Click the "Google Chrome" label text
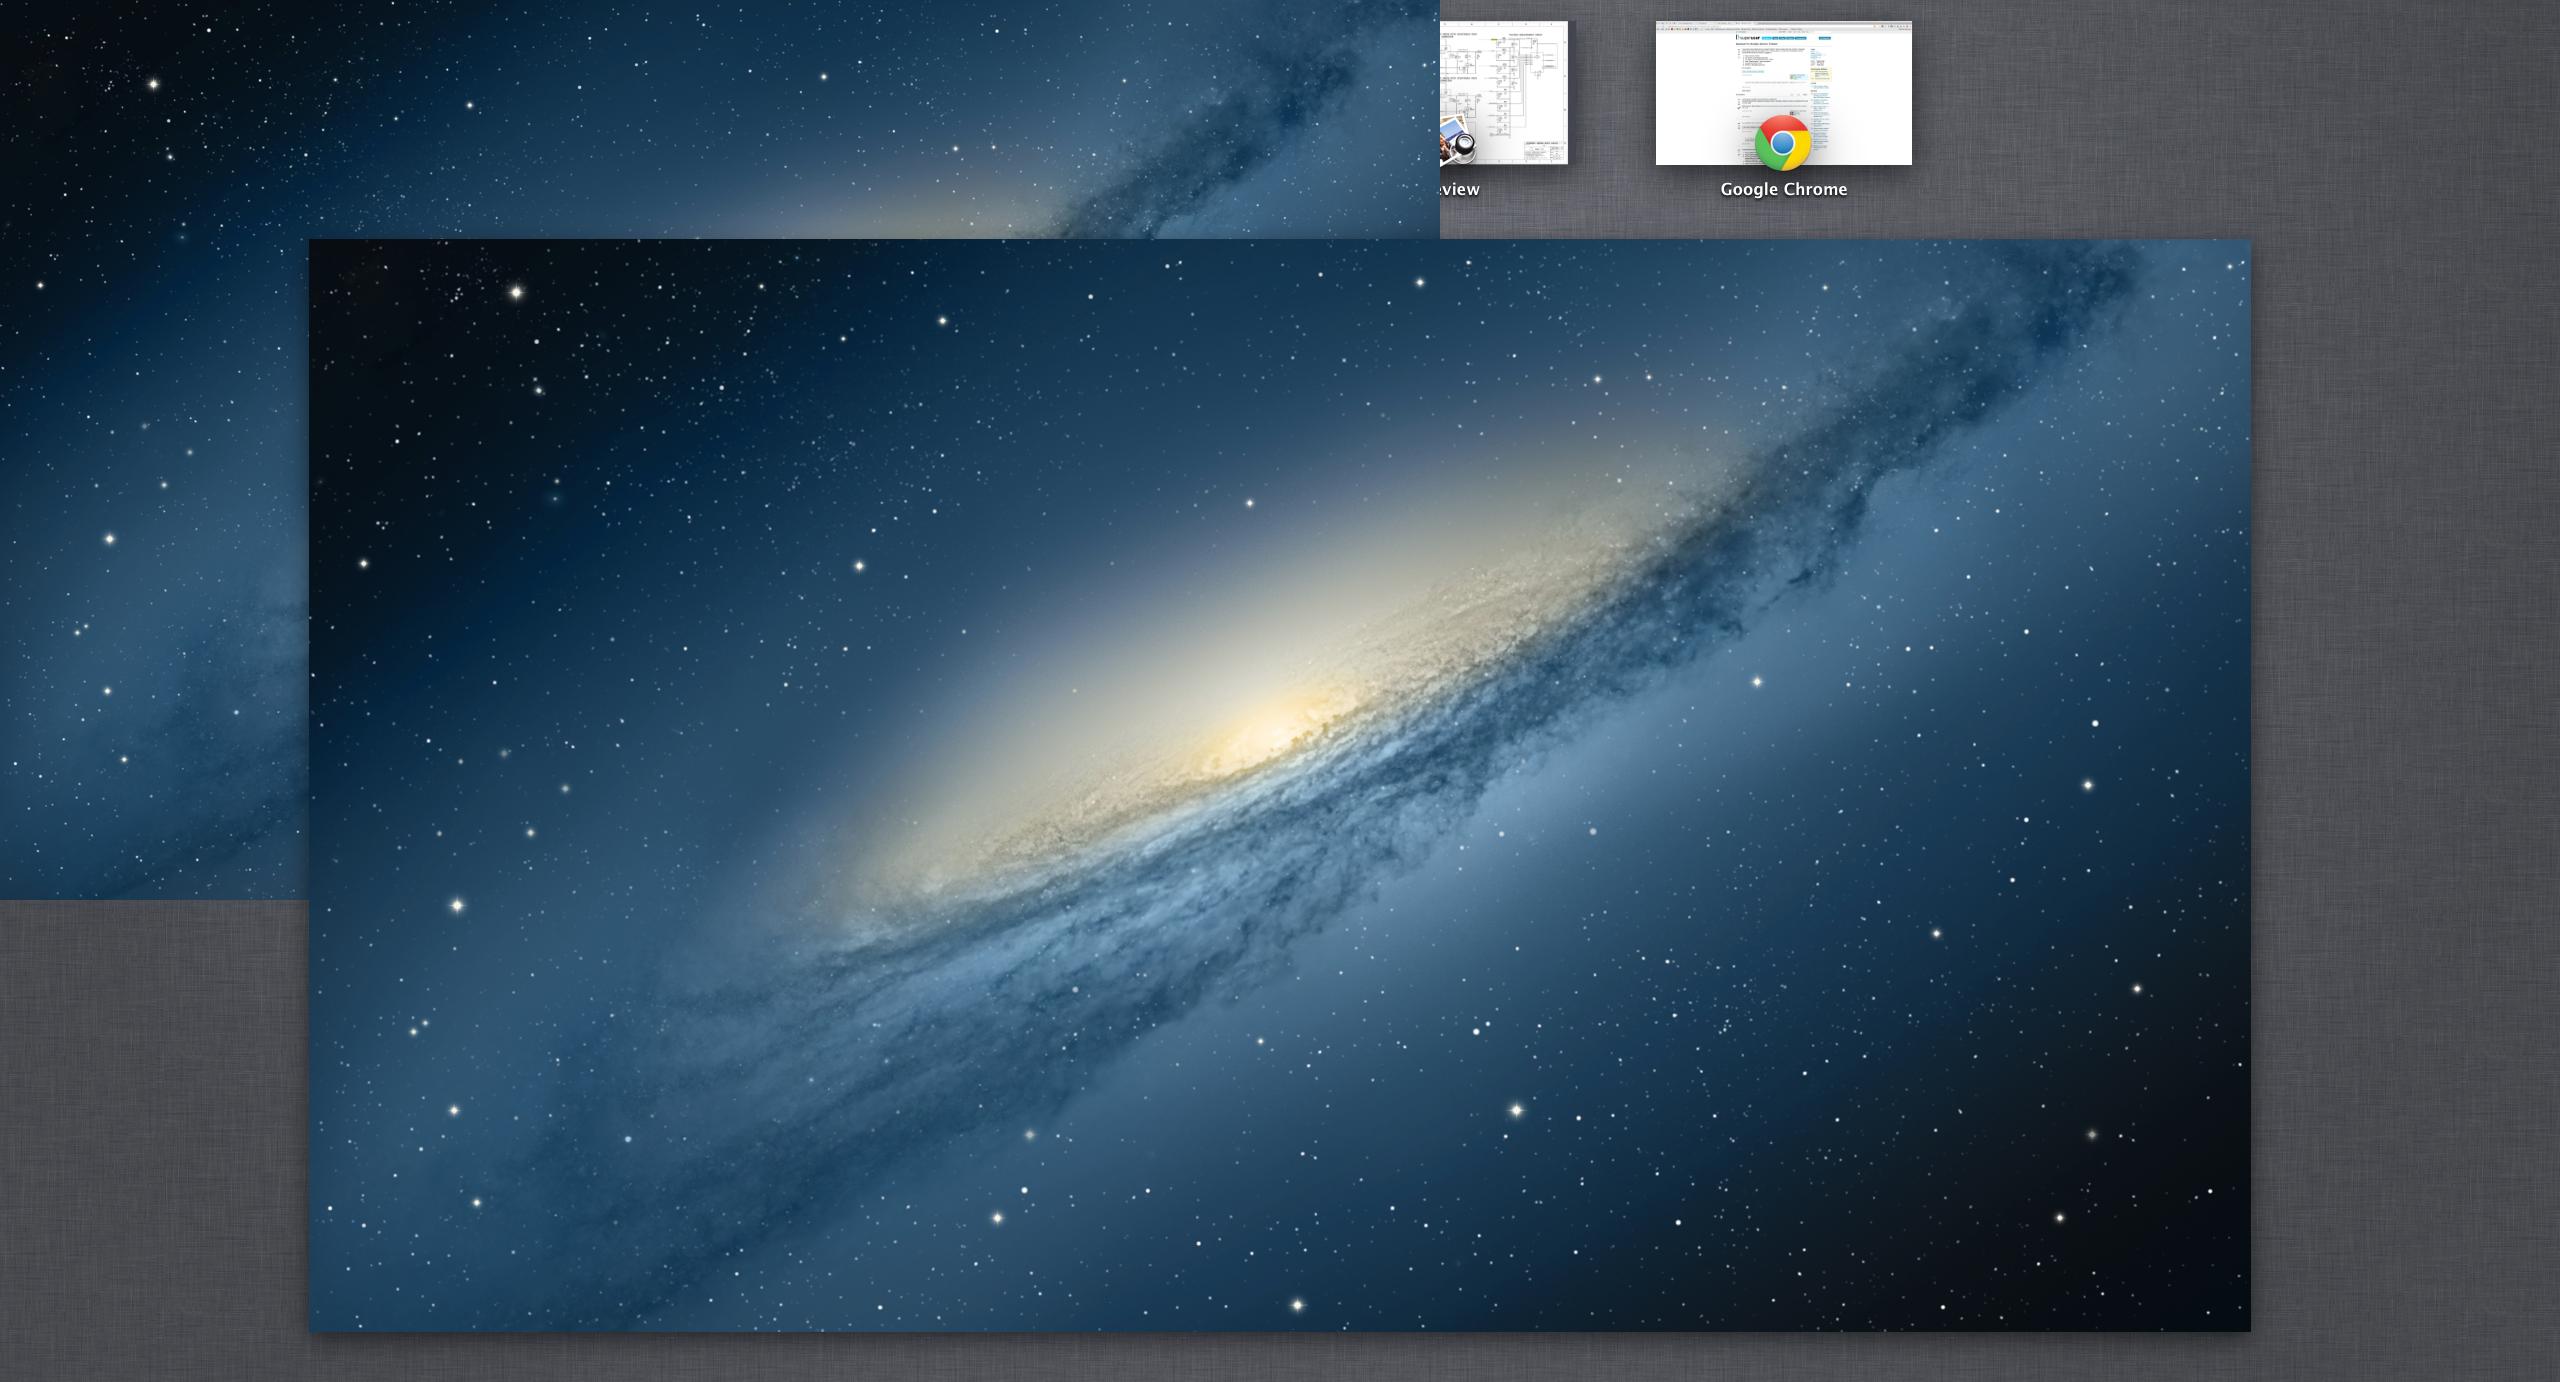Screen dimensions: 2560x1382 (1783, 189)
